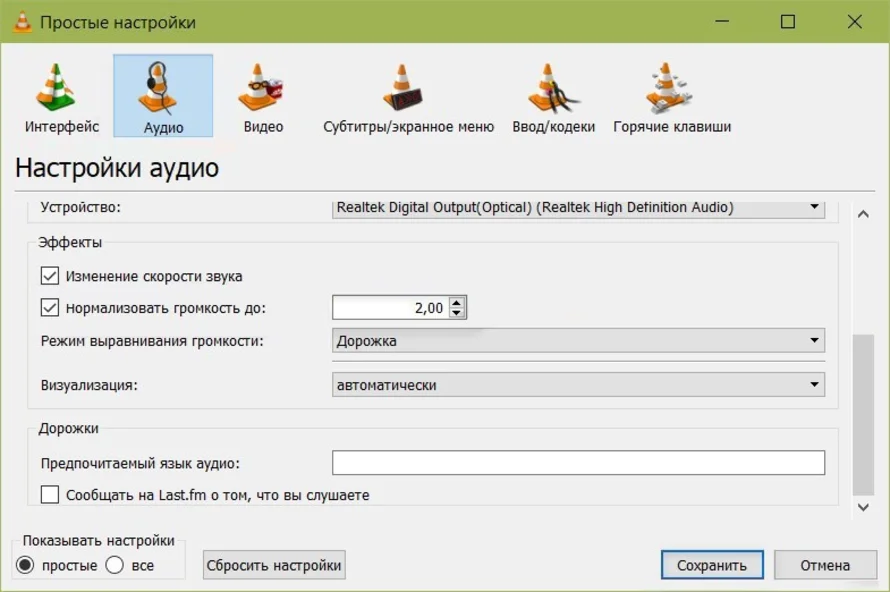Click the Отмена button

click(x=824, y=564)
